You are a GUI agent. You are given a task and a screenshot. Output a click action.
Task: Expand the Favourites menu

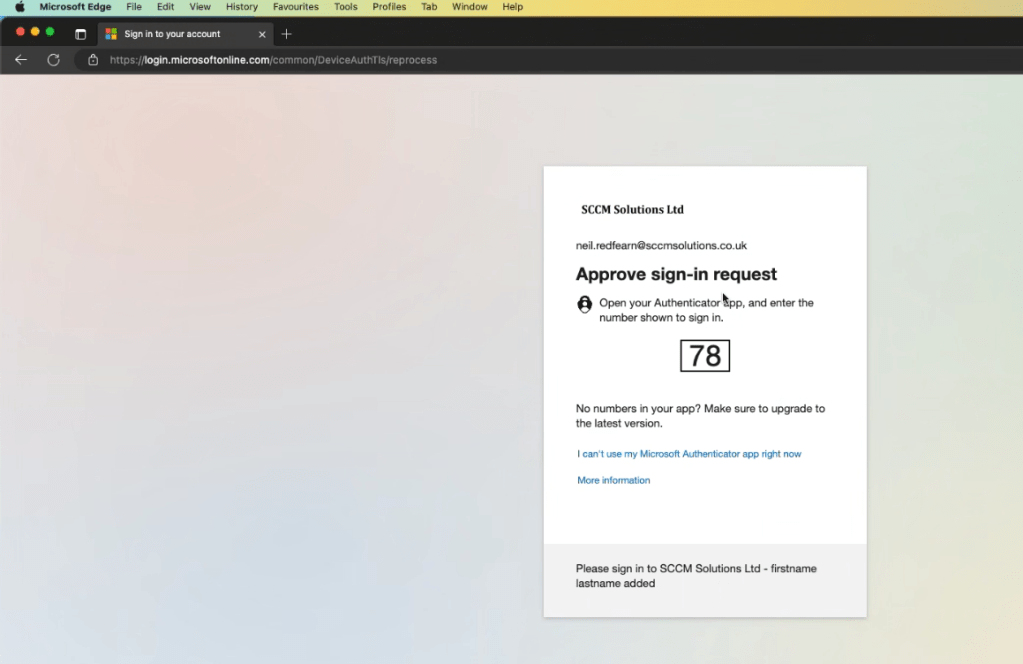pos(296,7)
